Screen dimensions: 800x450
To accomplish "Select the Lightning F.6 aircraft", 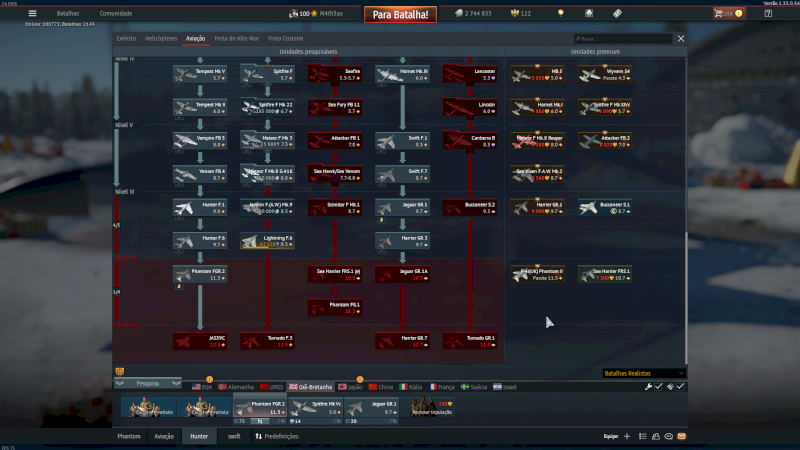I will (268, 240).
